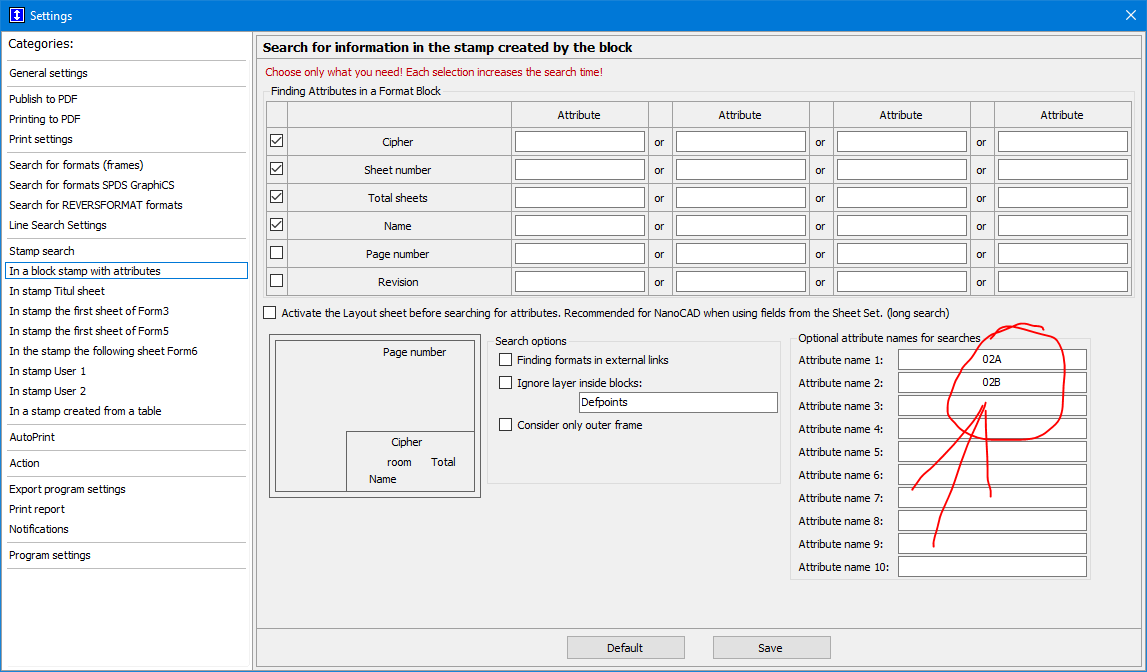Viewport: 1147px width, 672px height.
Task: Click the Defpoints layer text field
Action: click(x=678, y=402)
